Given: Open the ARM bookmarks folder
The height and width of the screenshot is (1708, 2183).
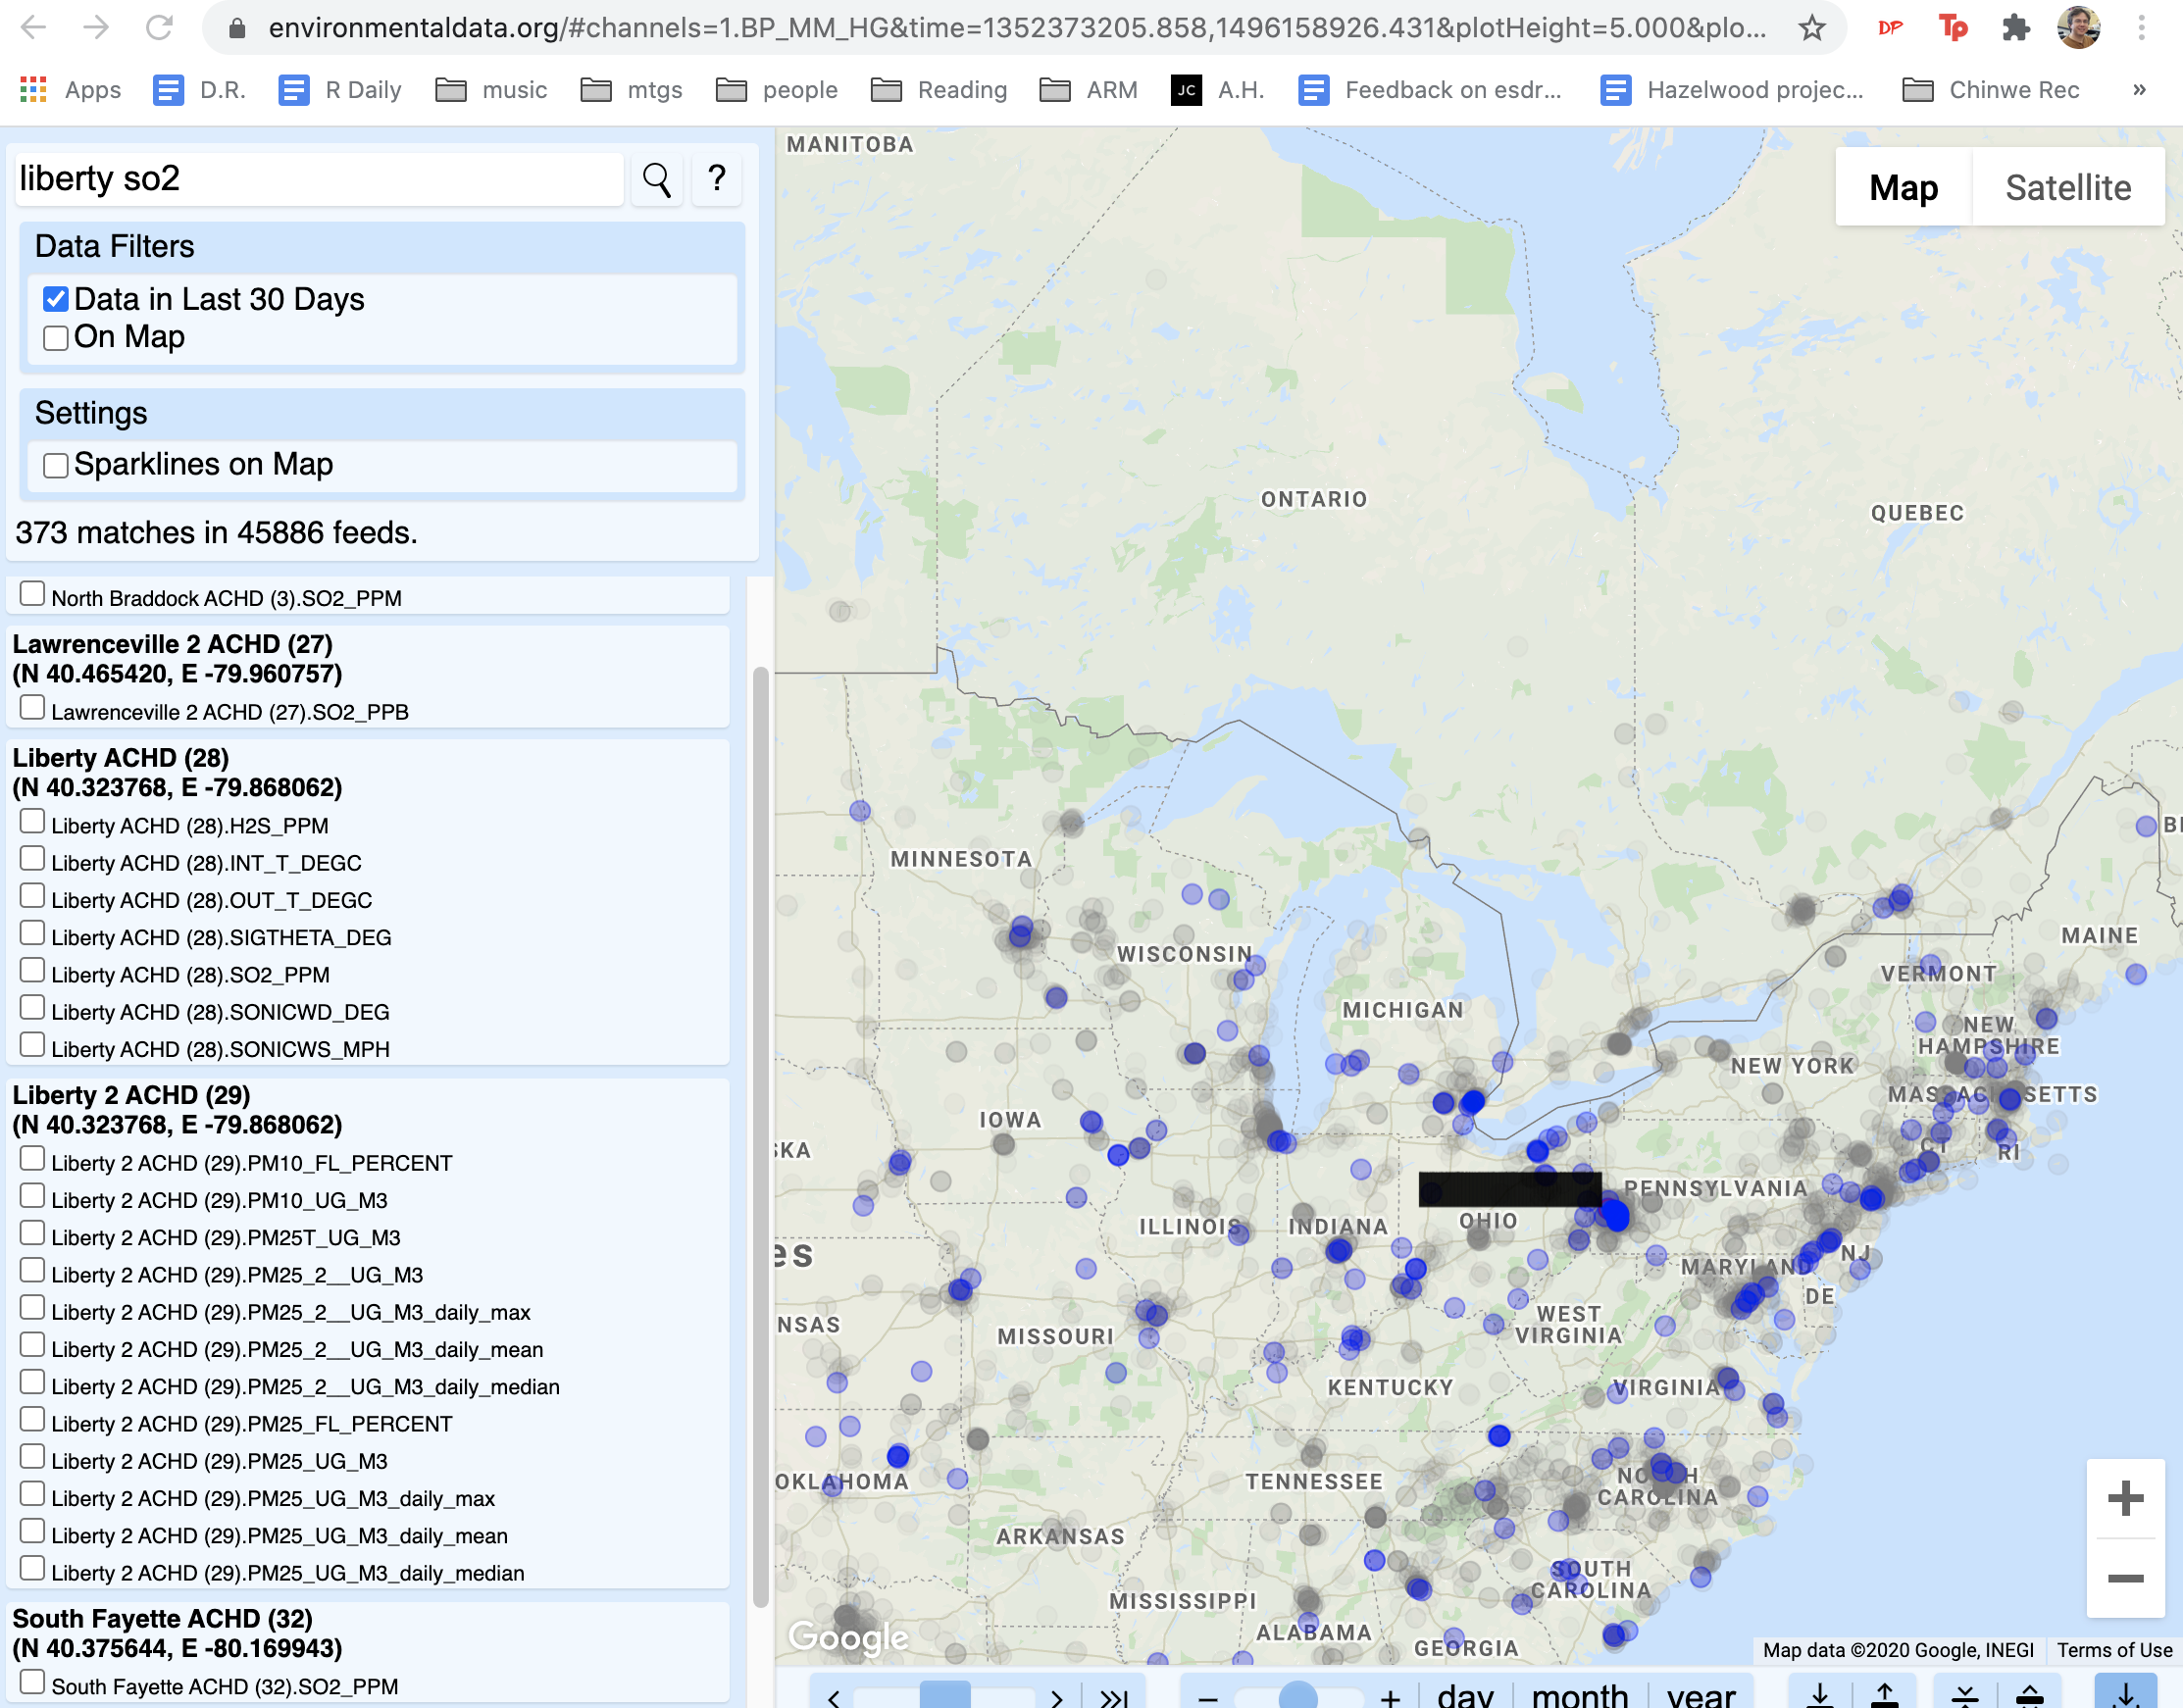Looking at the screenshot, I should (1088, 90).
